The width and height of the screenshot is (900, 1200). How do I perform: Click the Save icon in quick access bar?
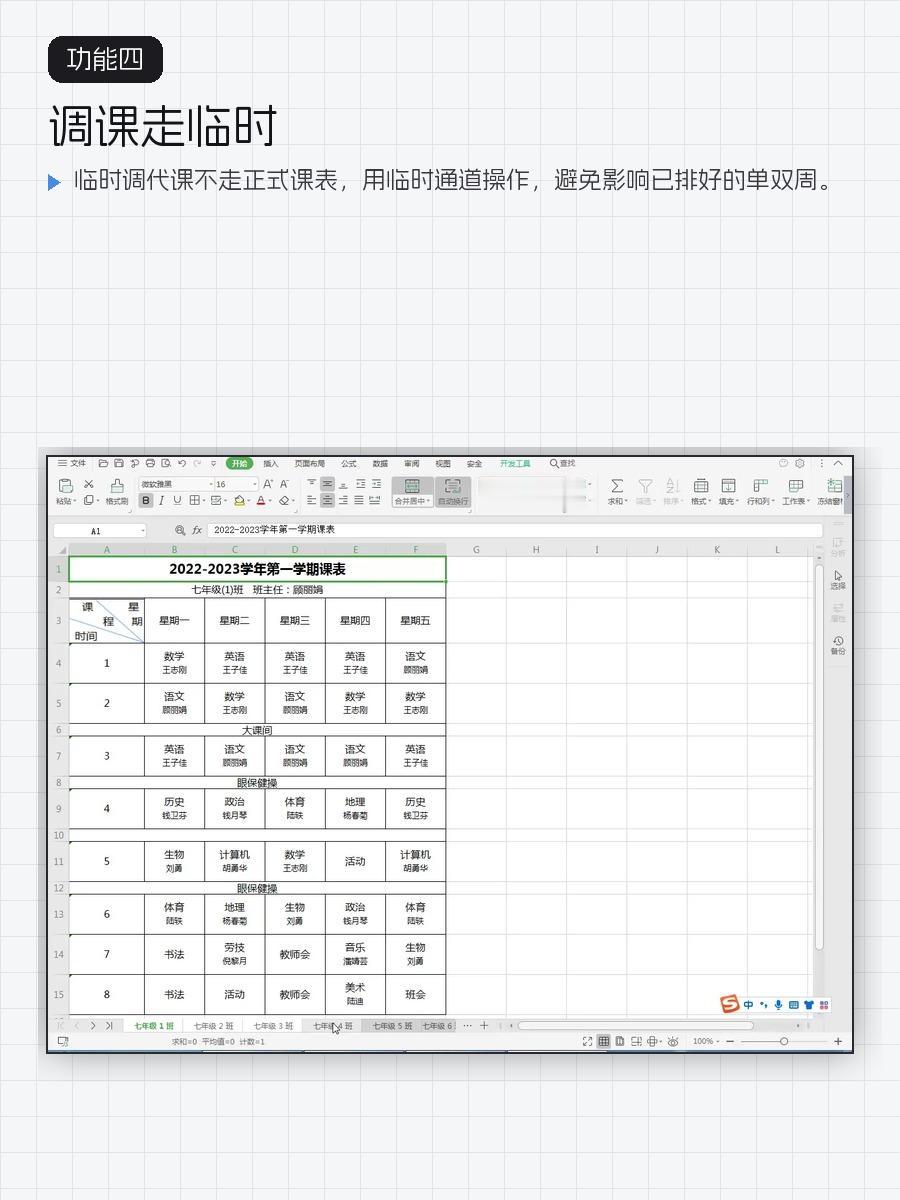(118, 463)
